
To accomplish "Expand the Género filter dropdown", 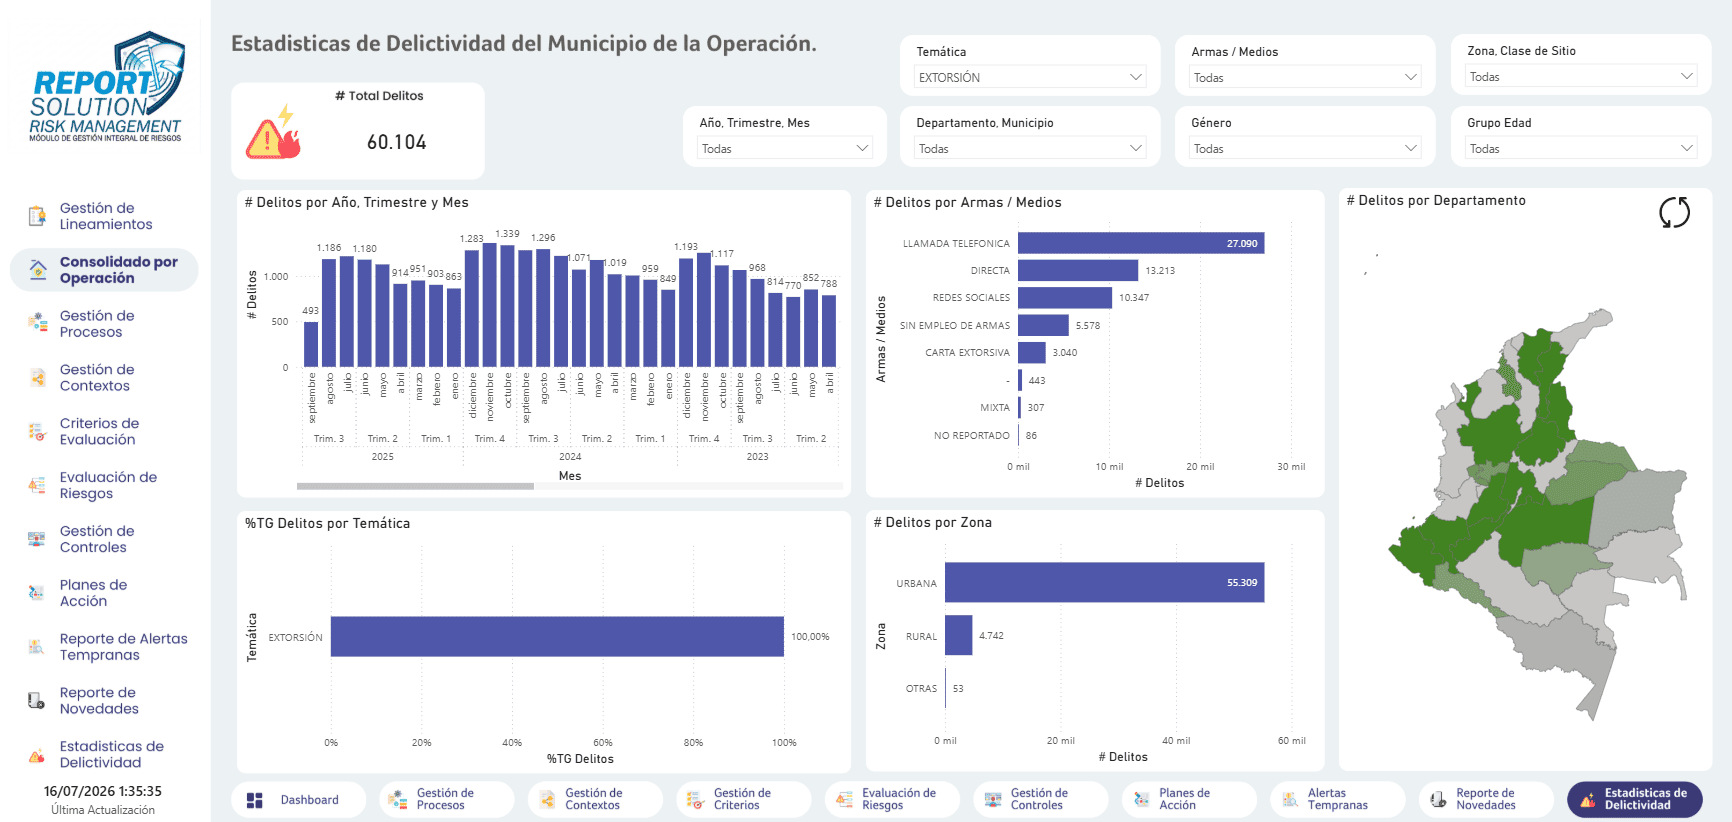I will tap(1305, 148).
